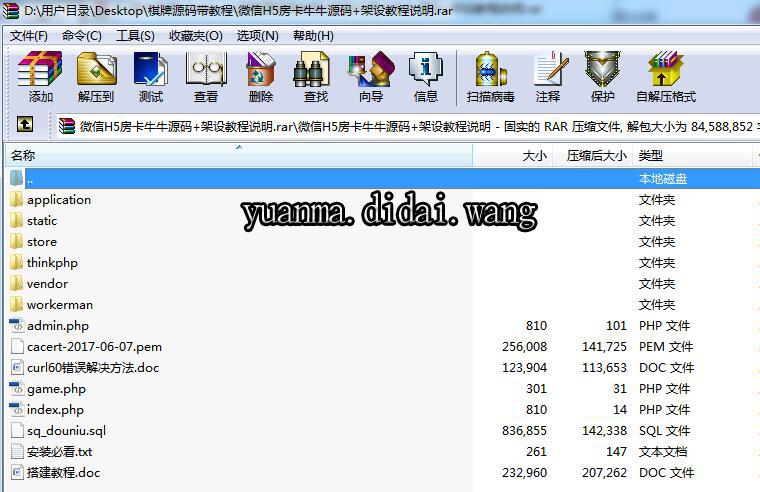760x492 pixels.
Task: Click the thinkphp folder icon
Action: pos(16,262)
